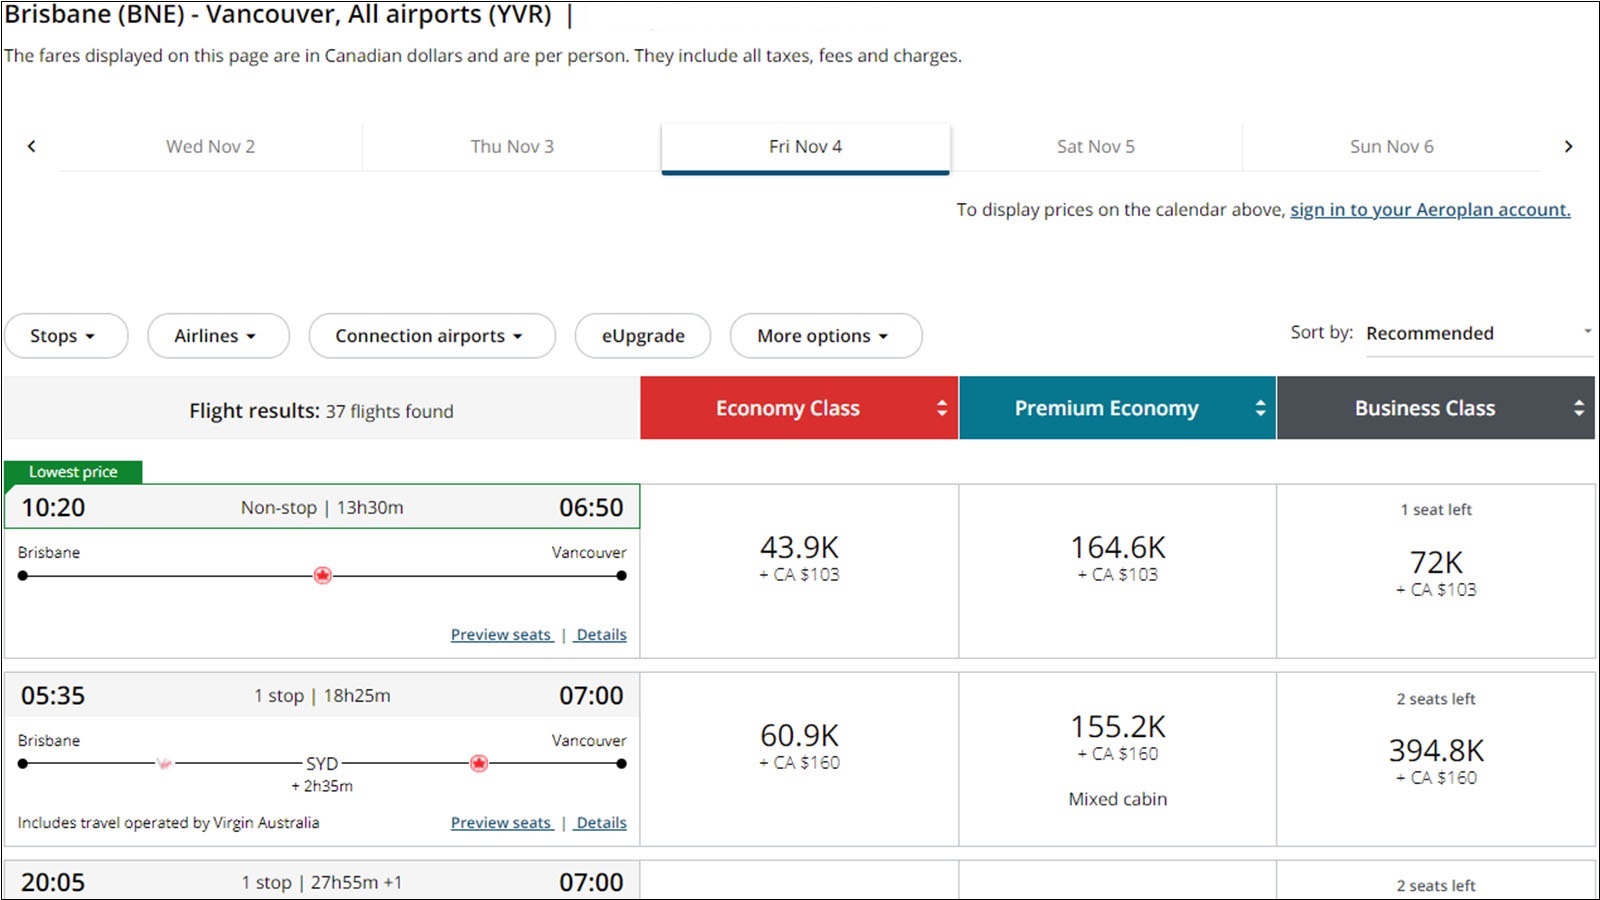This screenshot has height=900, width=1600.
Task: Click Air Canada logo on non-stop route
Action: coord(322,575)
